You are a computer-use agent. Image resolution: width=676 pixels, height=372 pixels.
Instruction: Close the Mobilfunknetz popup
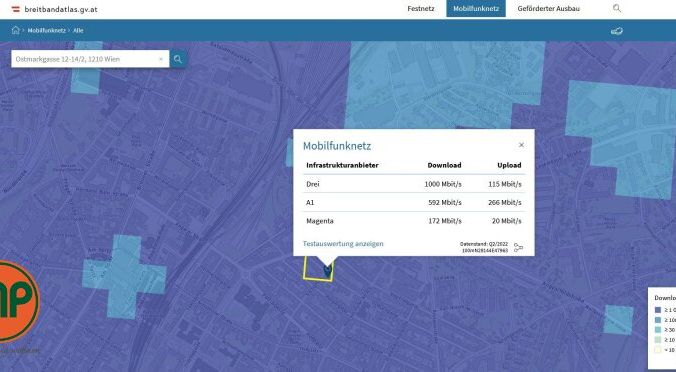(521, 145)
